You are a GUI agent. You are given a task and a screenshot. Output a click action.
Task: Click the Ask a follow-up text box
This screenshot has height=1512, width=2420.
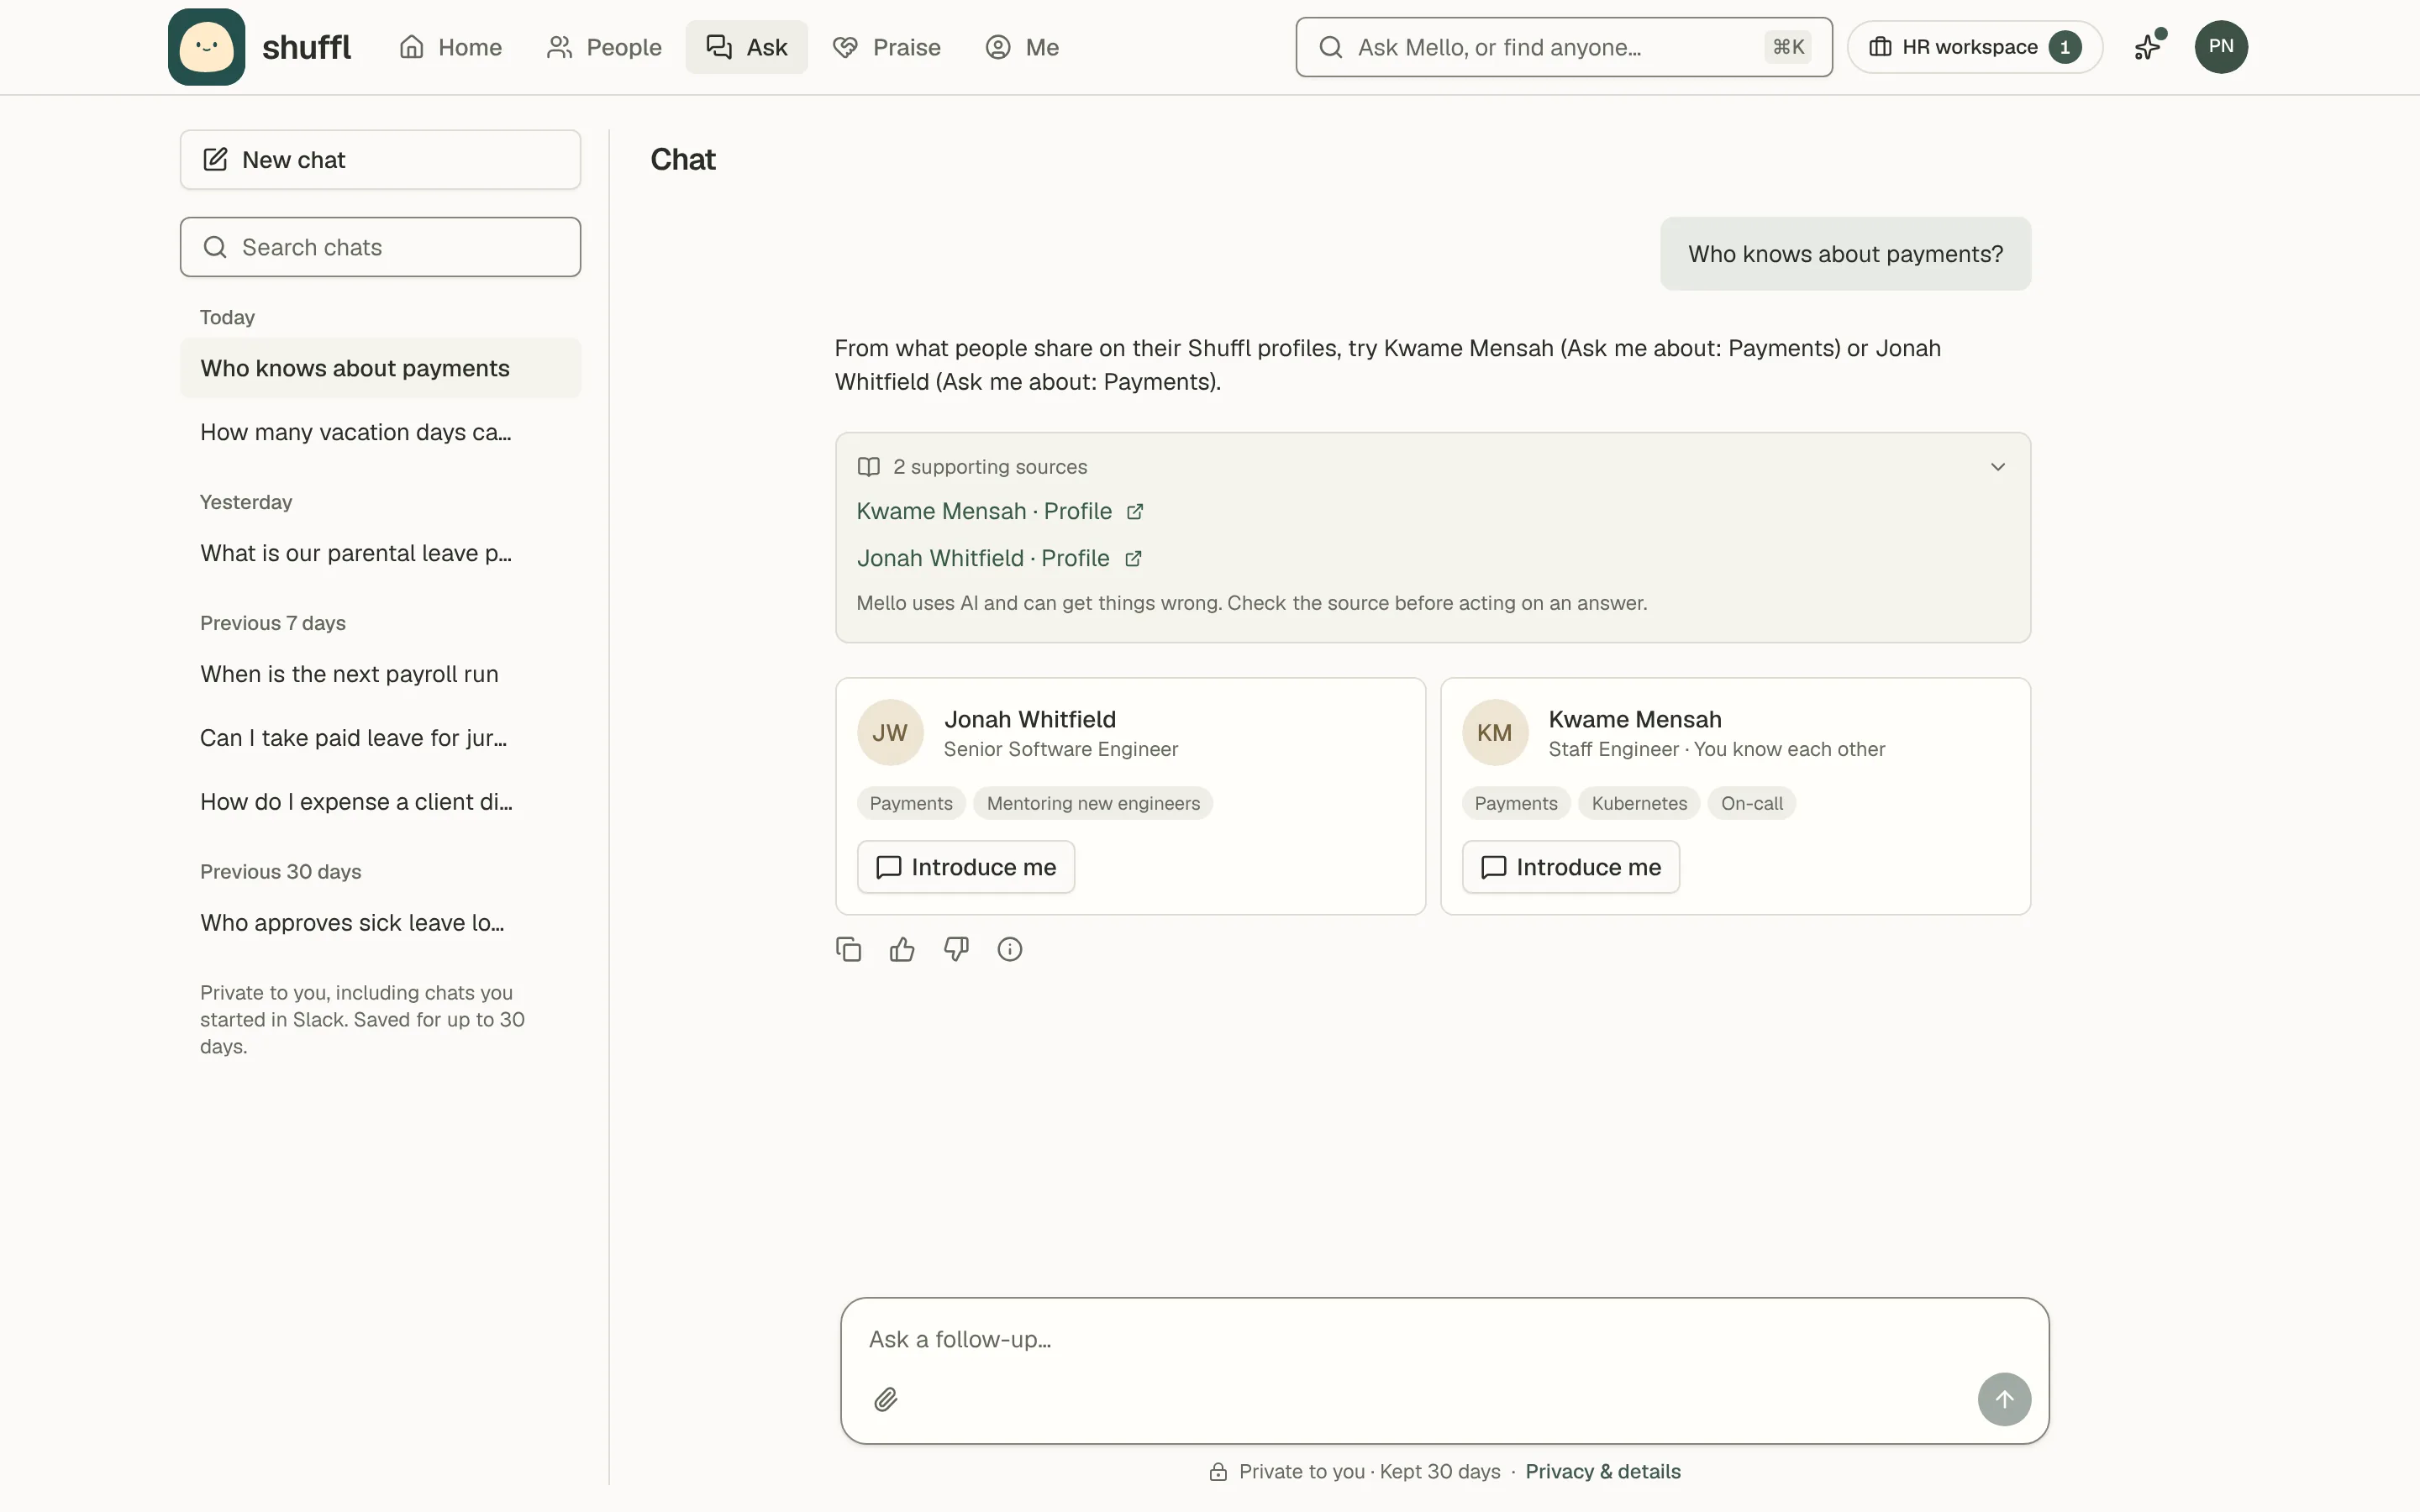coord(1444,1340)
